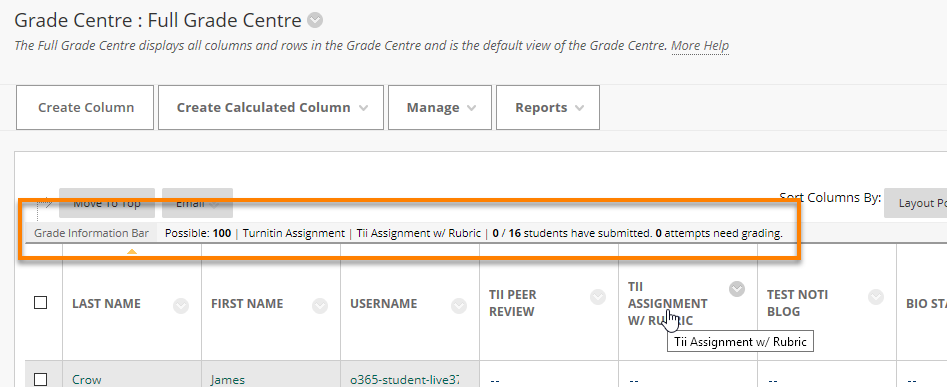This screenshot has width=947, height=387.
Task: Open the Last Name column options chevron
Action: (181, 307)
